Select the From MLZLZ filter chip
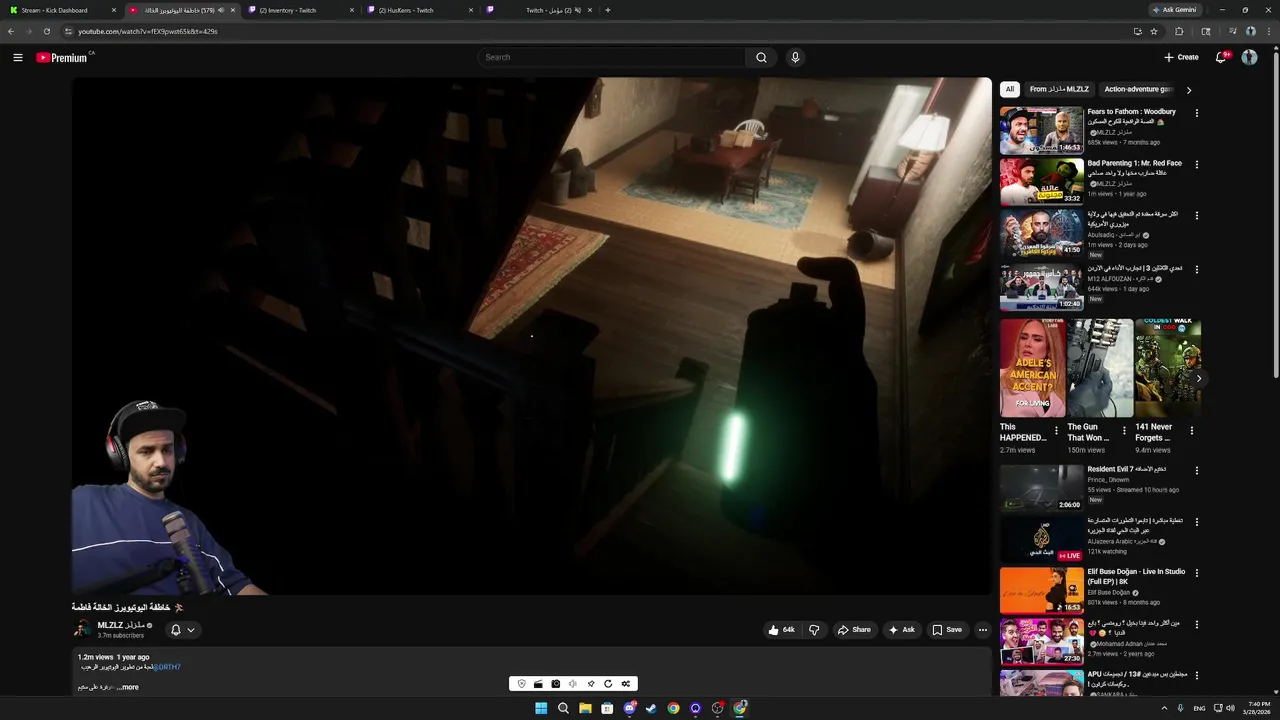Screen dimensions: 1280x720 pyautogui.click(x=1059, y=89)
